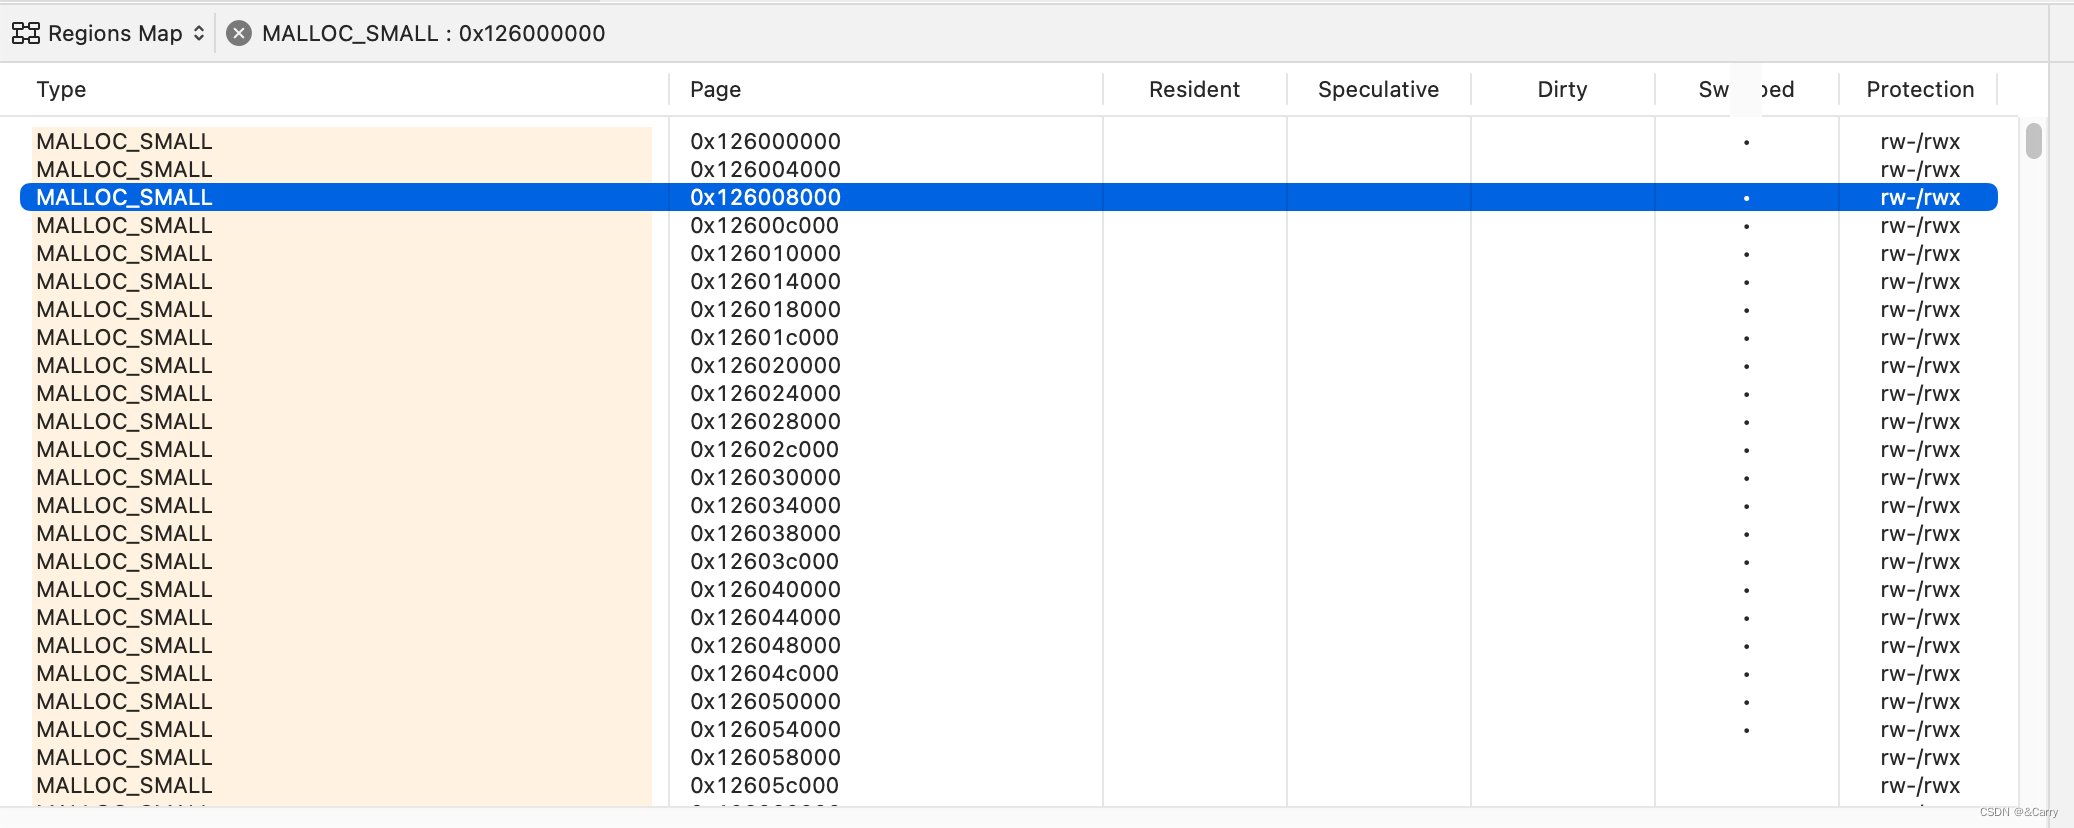Sort by the Protection column header
The image size is (2074, 828).
point(1920,89)
